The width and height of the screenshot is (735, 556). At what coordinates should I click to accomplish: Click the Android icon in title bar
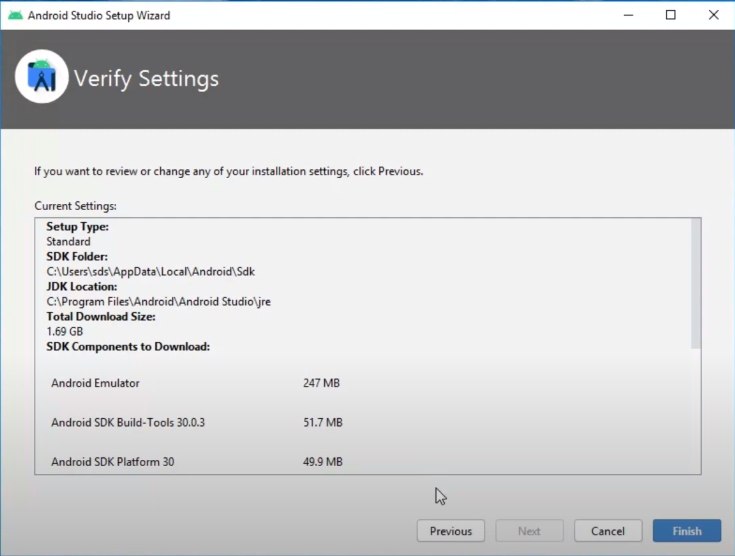pyautogui.click(x=15, y=15)
